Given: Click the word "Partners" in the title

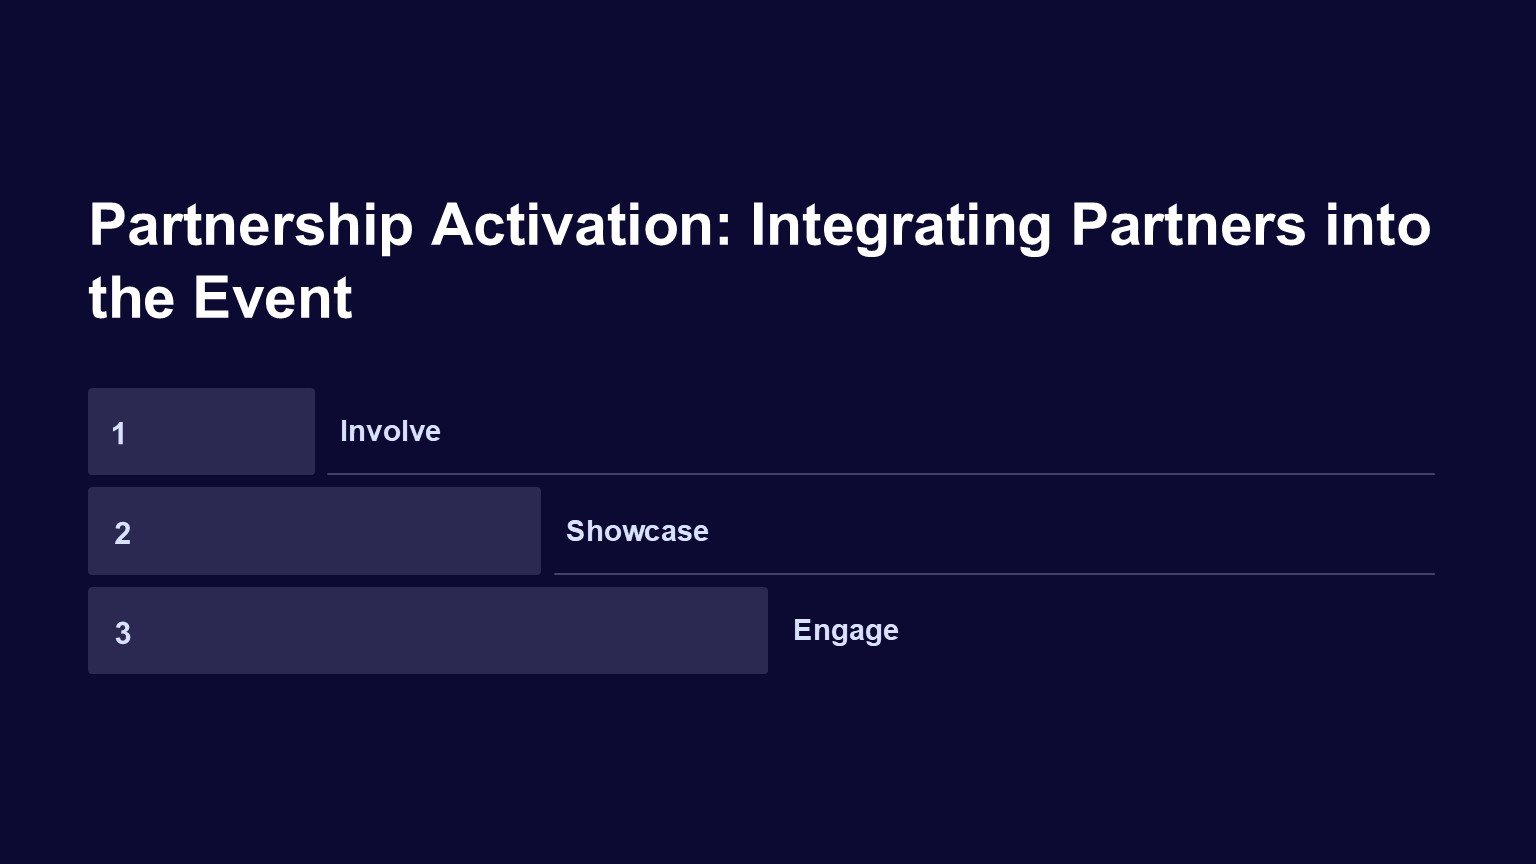Looking at the screenshot, I should tap(1187, 225).
